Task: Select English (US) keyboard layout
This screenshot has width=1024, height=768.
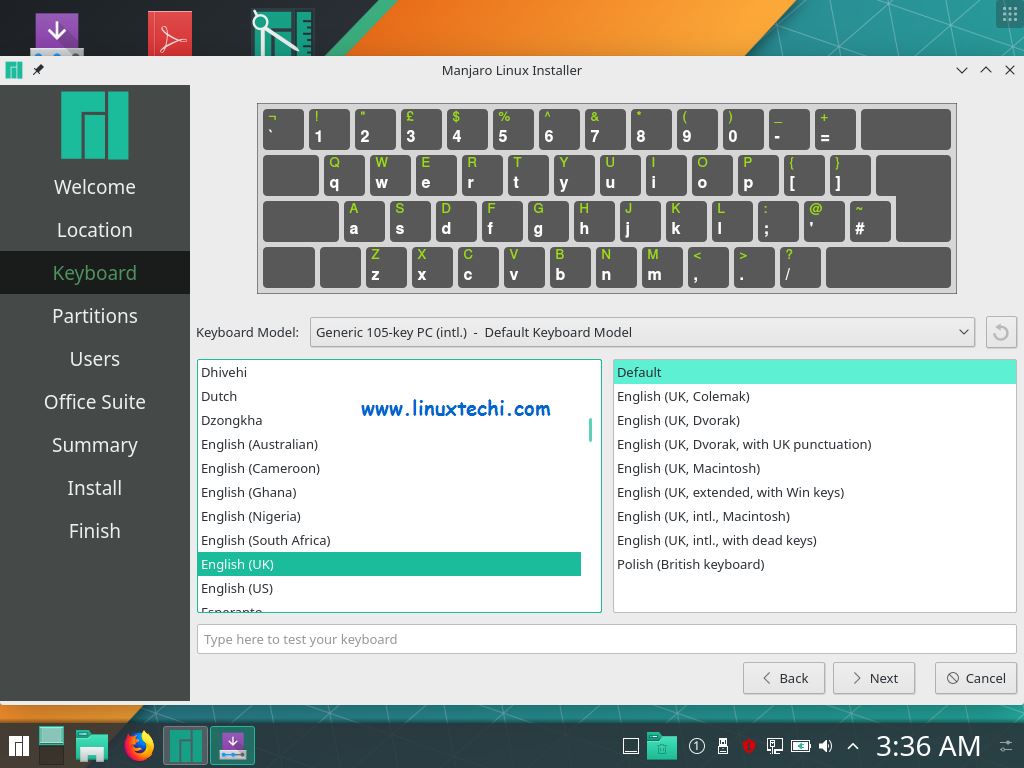Action: pyautogui.click(x=237, y=588)
